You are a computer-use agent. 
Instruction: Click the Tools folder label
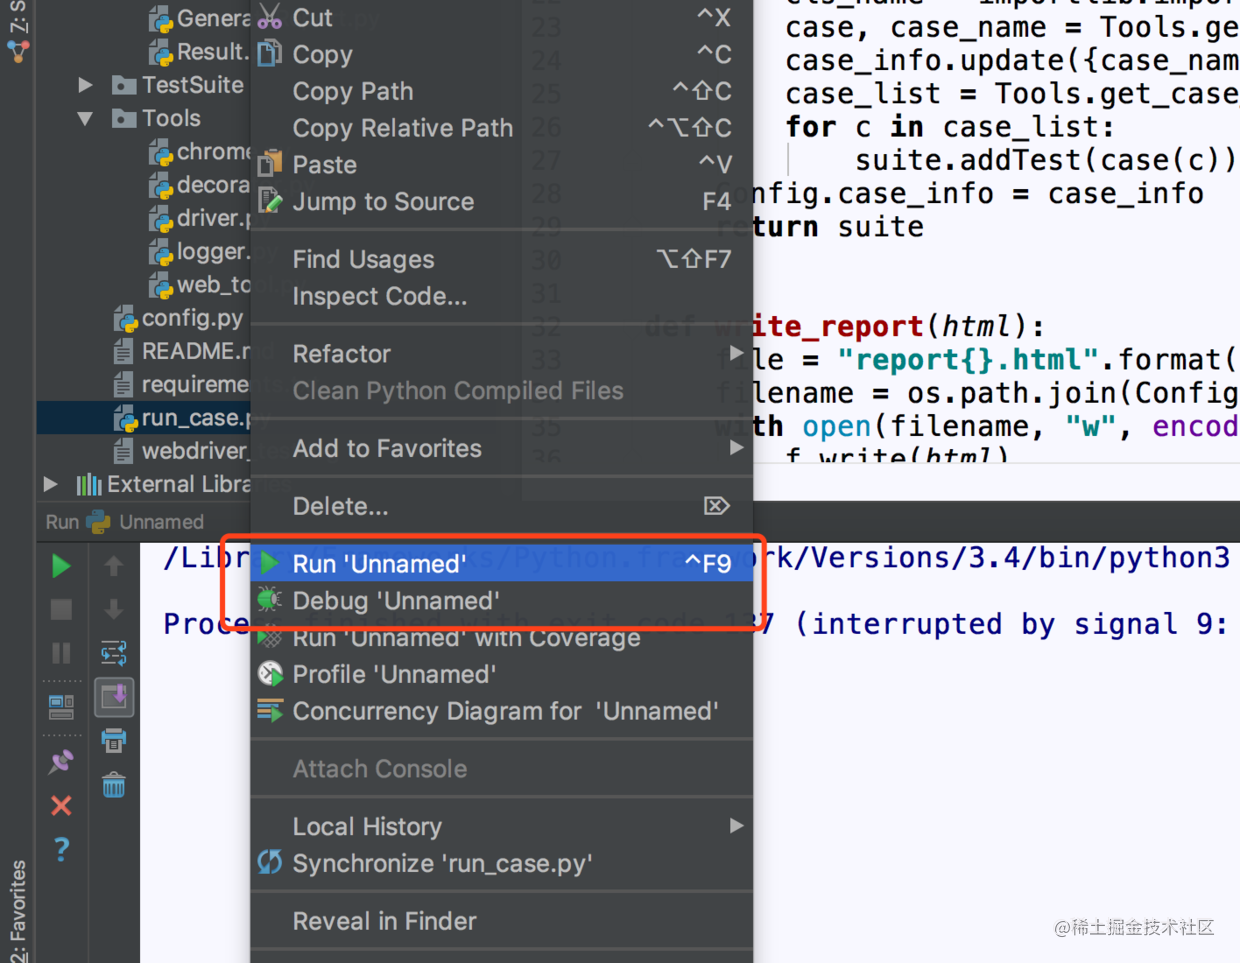click(x=171, y=118)
